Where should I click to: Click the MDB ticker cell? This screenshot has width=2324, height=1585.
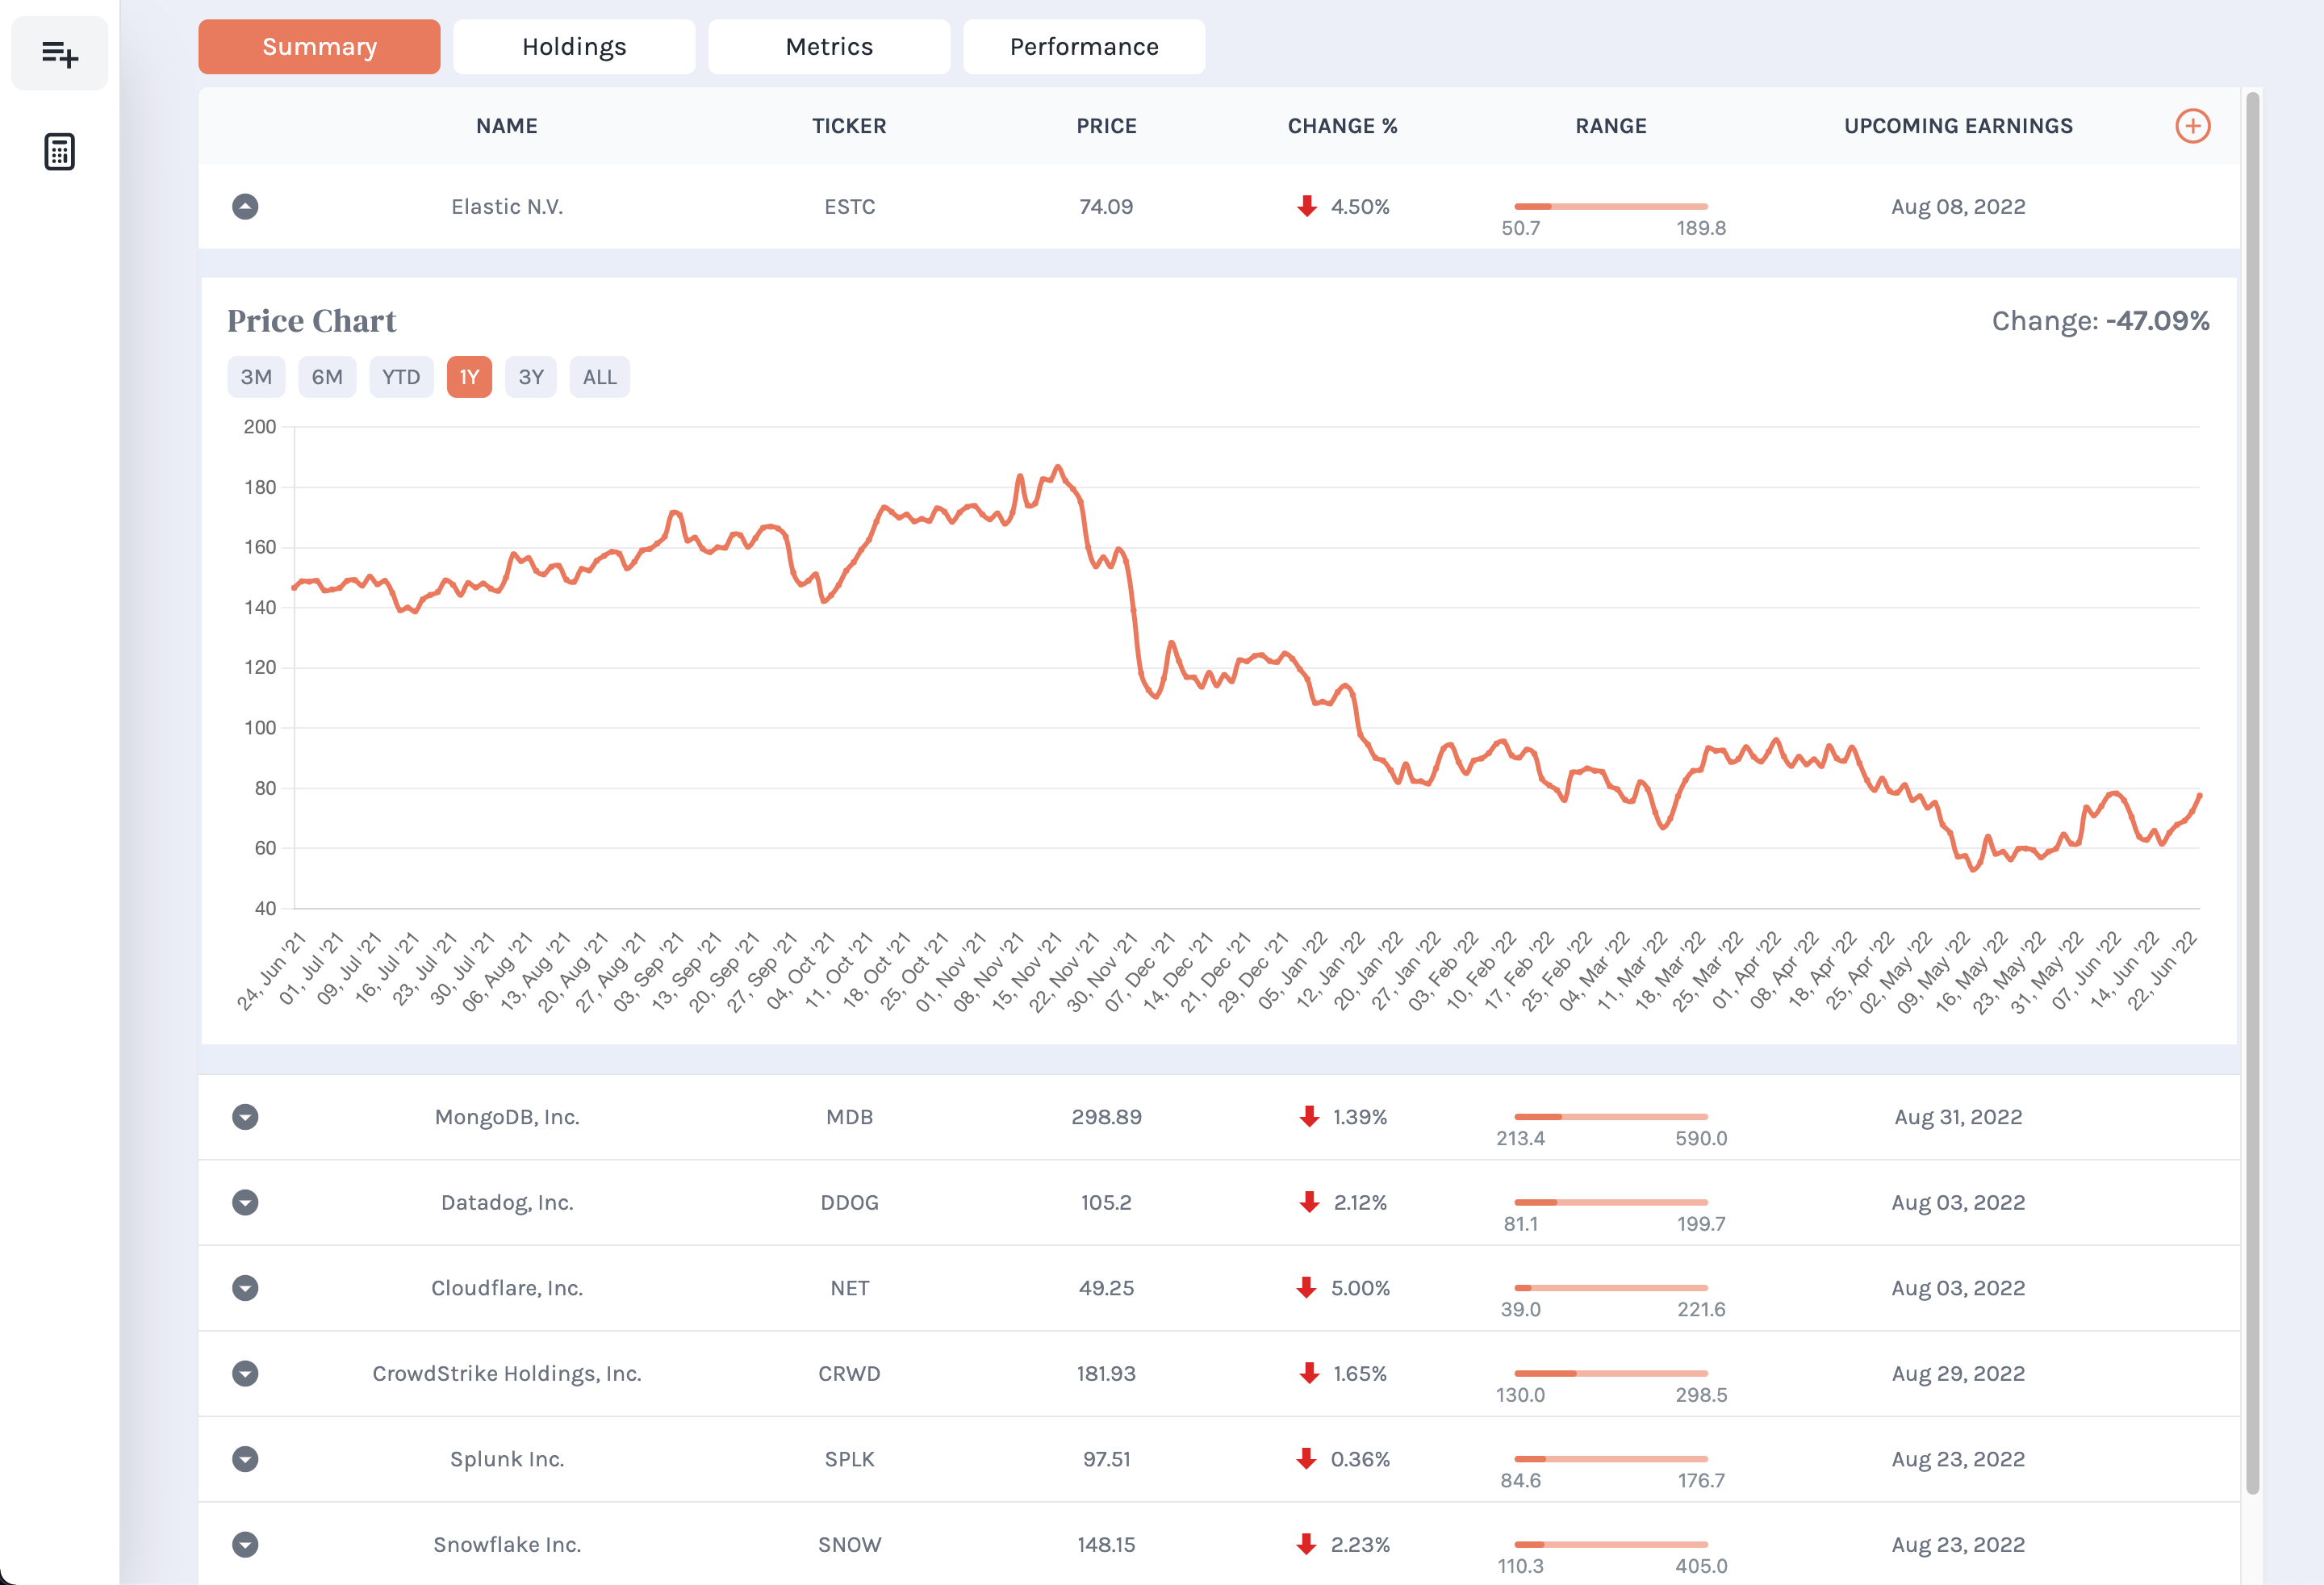pos(849,1117)
